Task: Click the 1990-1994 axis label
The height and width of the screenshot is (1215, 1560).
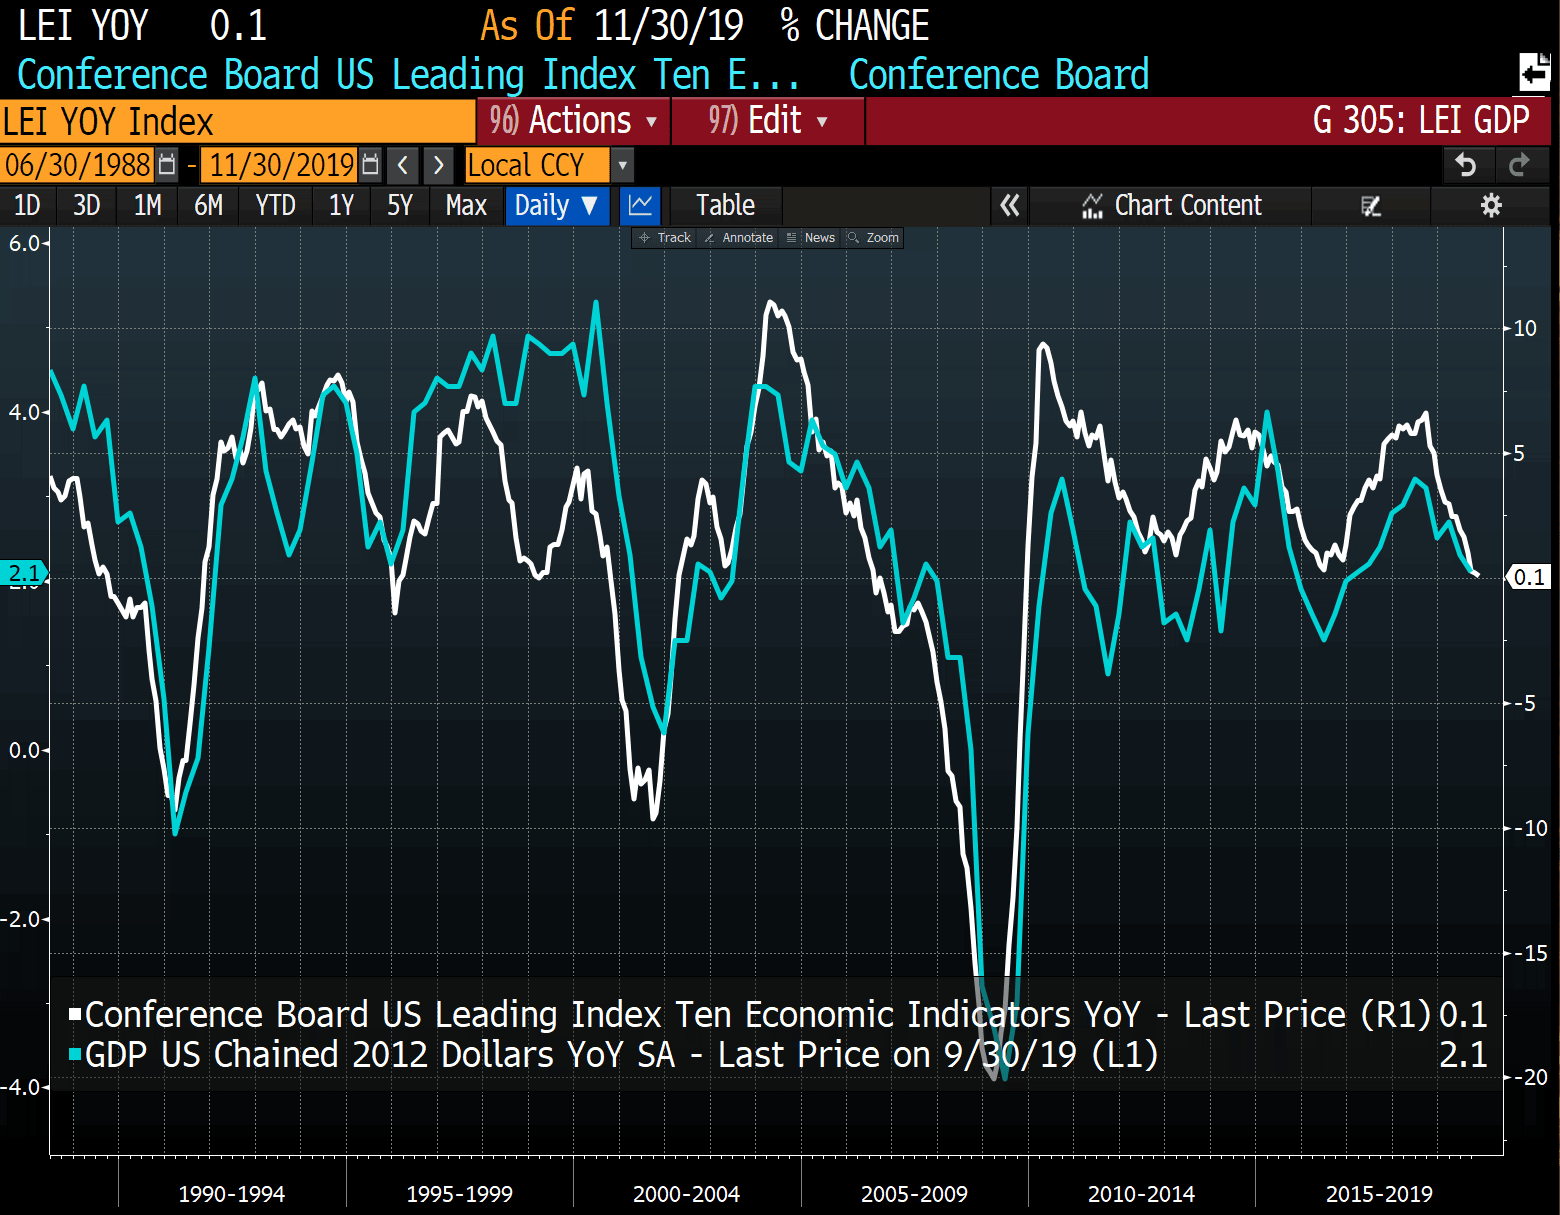Action: pos(231,1194)
